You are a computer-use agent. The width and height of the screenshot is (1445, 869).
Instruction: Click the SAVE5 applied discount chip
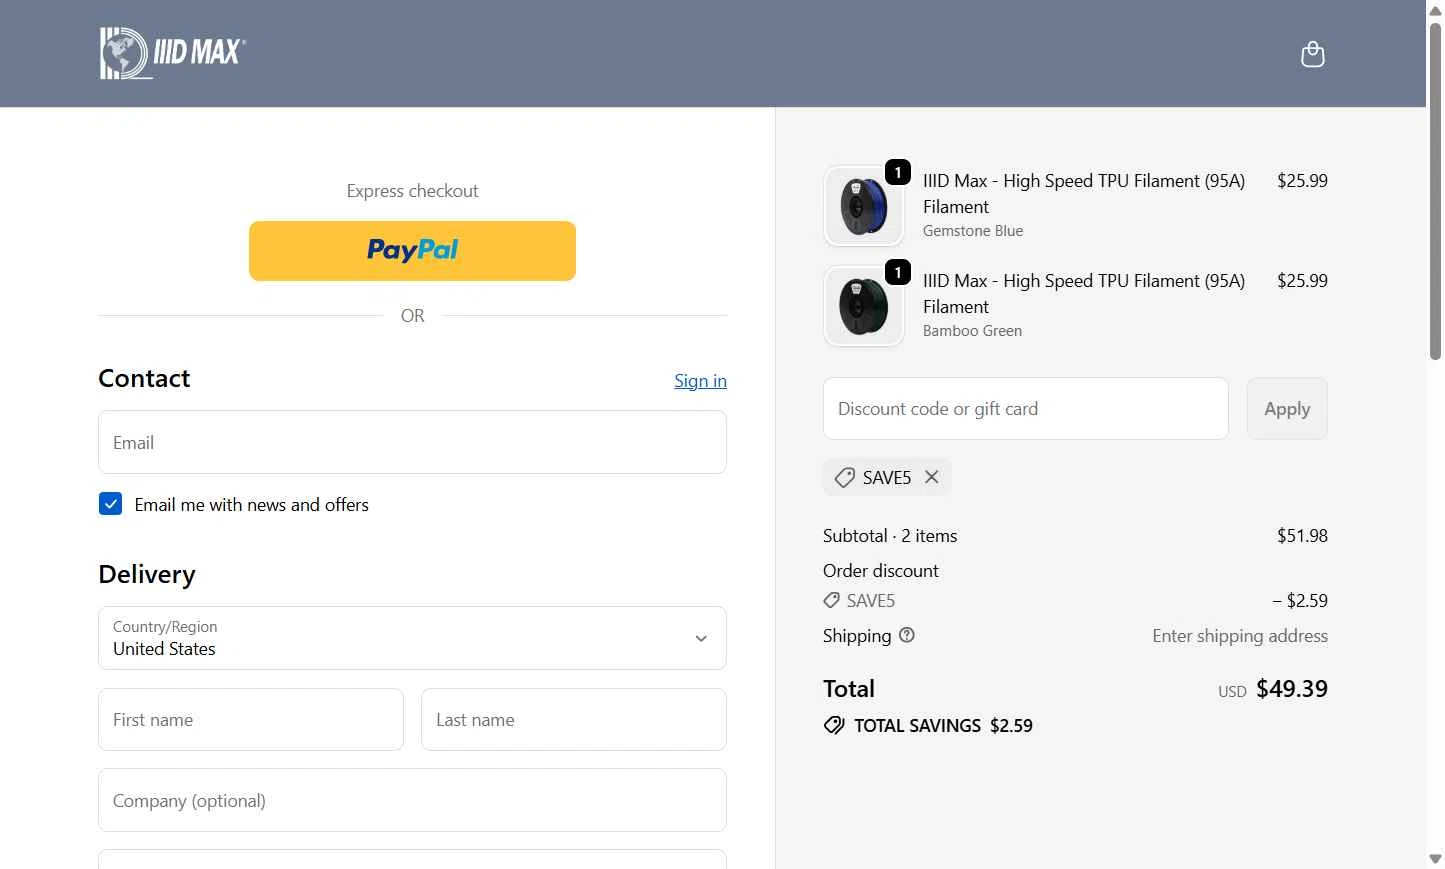(x=886, y=477)
